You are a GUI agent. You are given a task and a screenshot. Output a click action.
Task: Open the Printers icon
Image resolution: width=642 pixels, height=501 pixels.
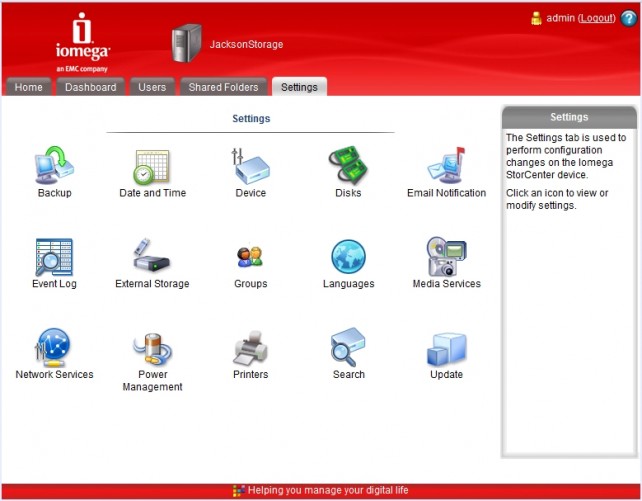click(x=250, y=348)
